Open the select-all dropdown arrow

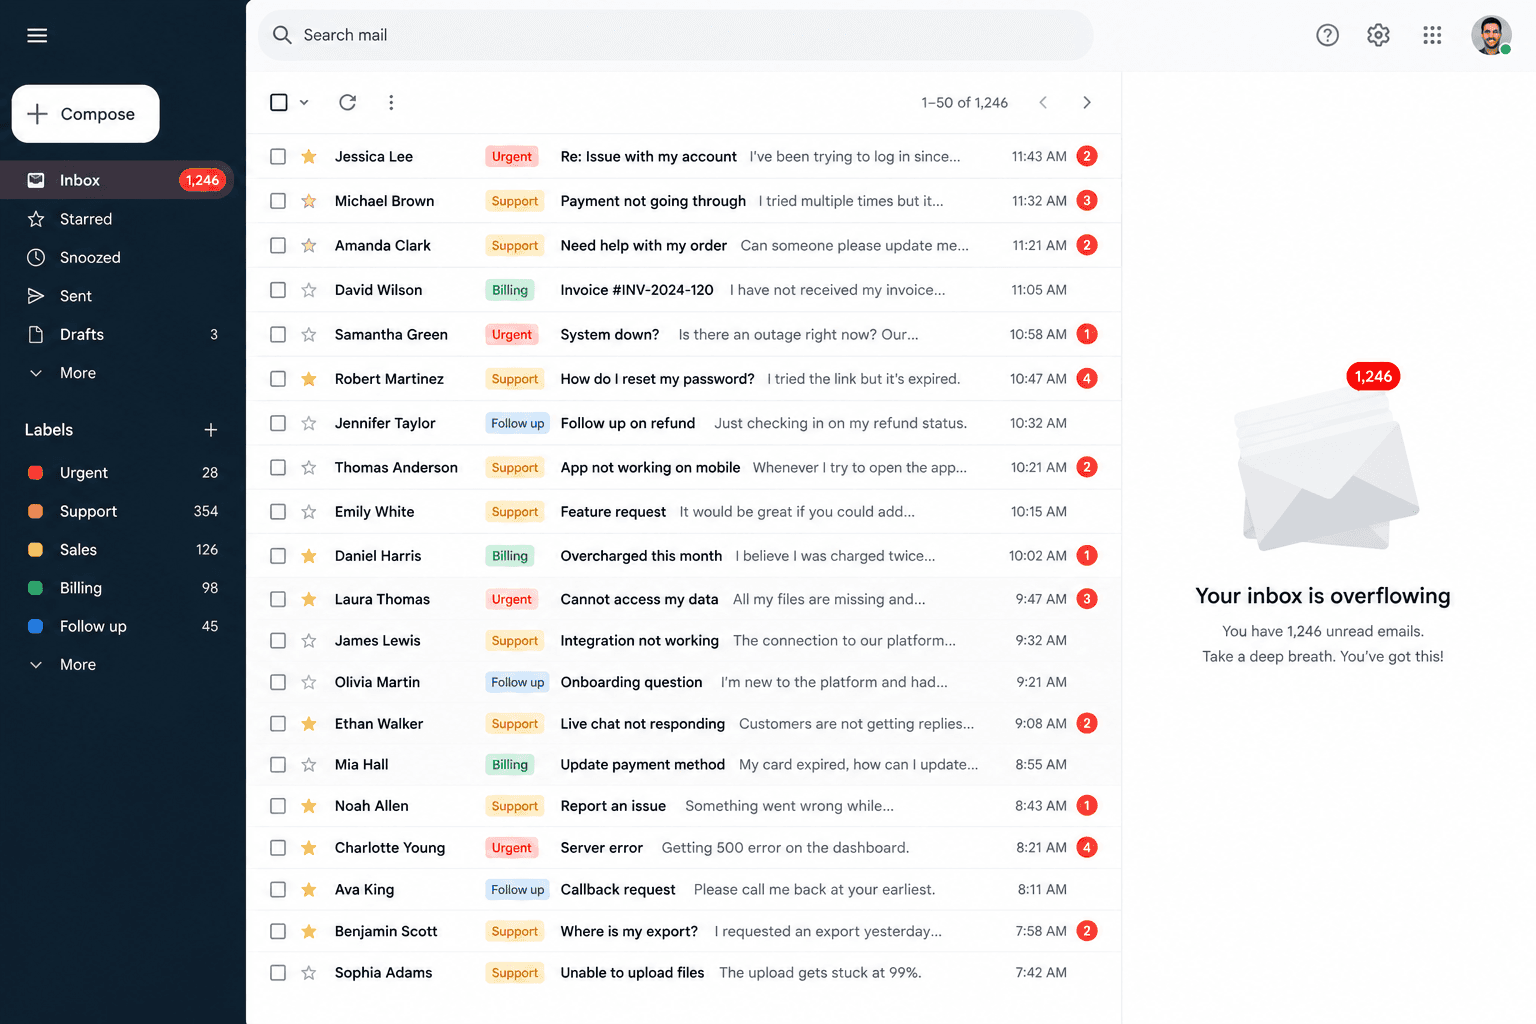coord(304,102)
